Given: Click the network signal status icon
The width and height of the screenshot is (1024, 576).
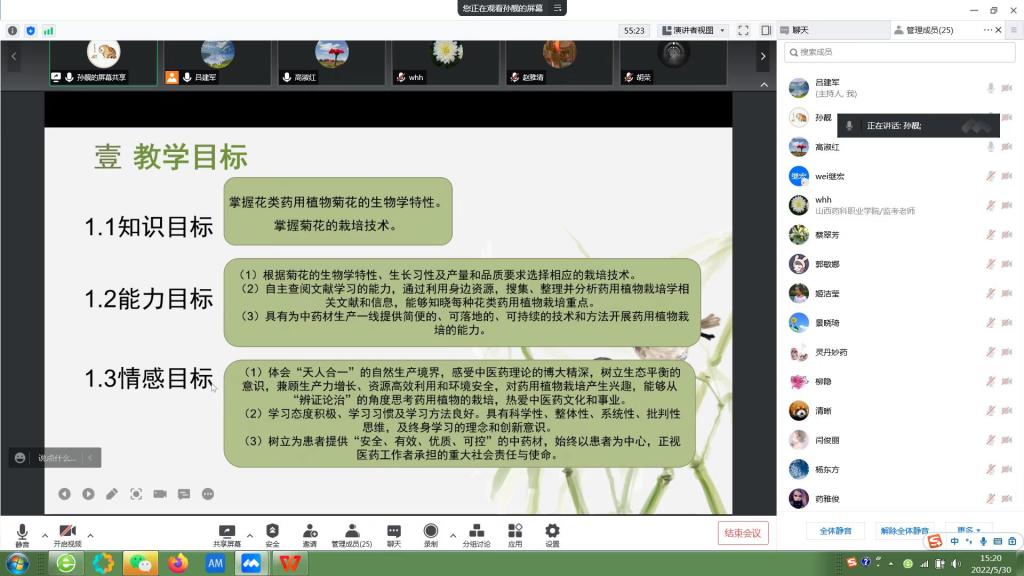Looking at the screenshot, I should (48, 31).
